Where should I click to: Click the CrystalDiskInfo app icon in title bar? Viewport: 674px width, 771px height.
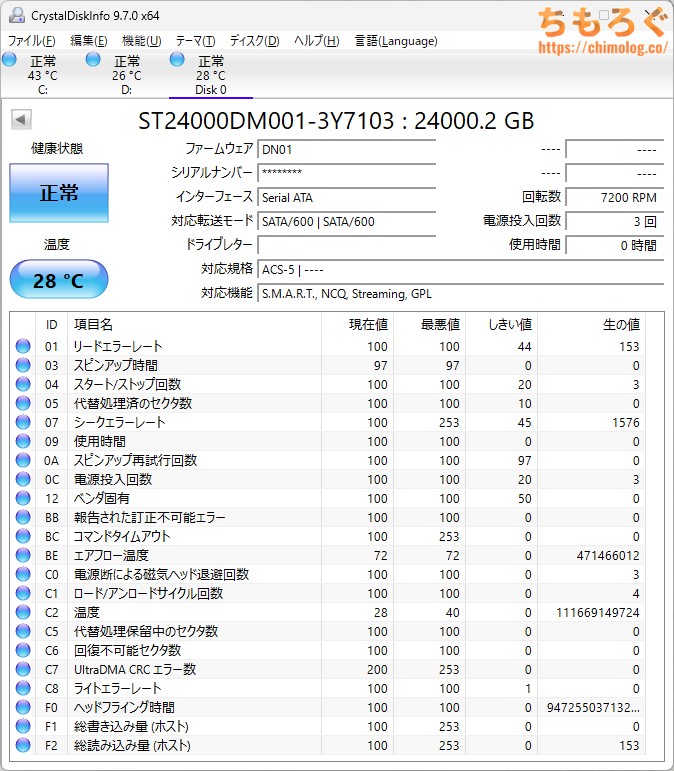point(17,15)
